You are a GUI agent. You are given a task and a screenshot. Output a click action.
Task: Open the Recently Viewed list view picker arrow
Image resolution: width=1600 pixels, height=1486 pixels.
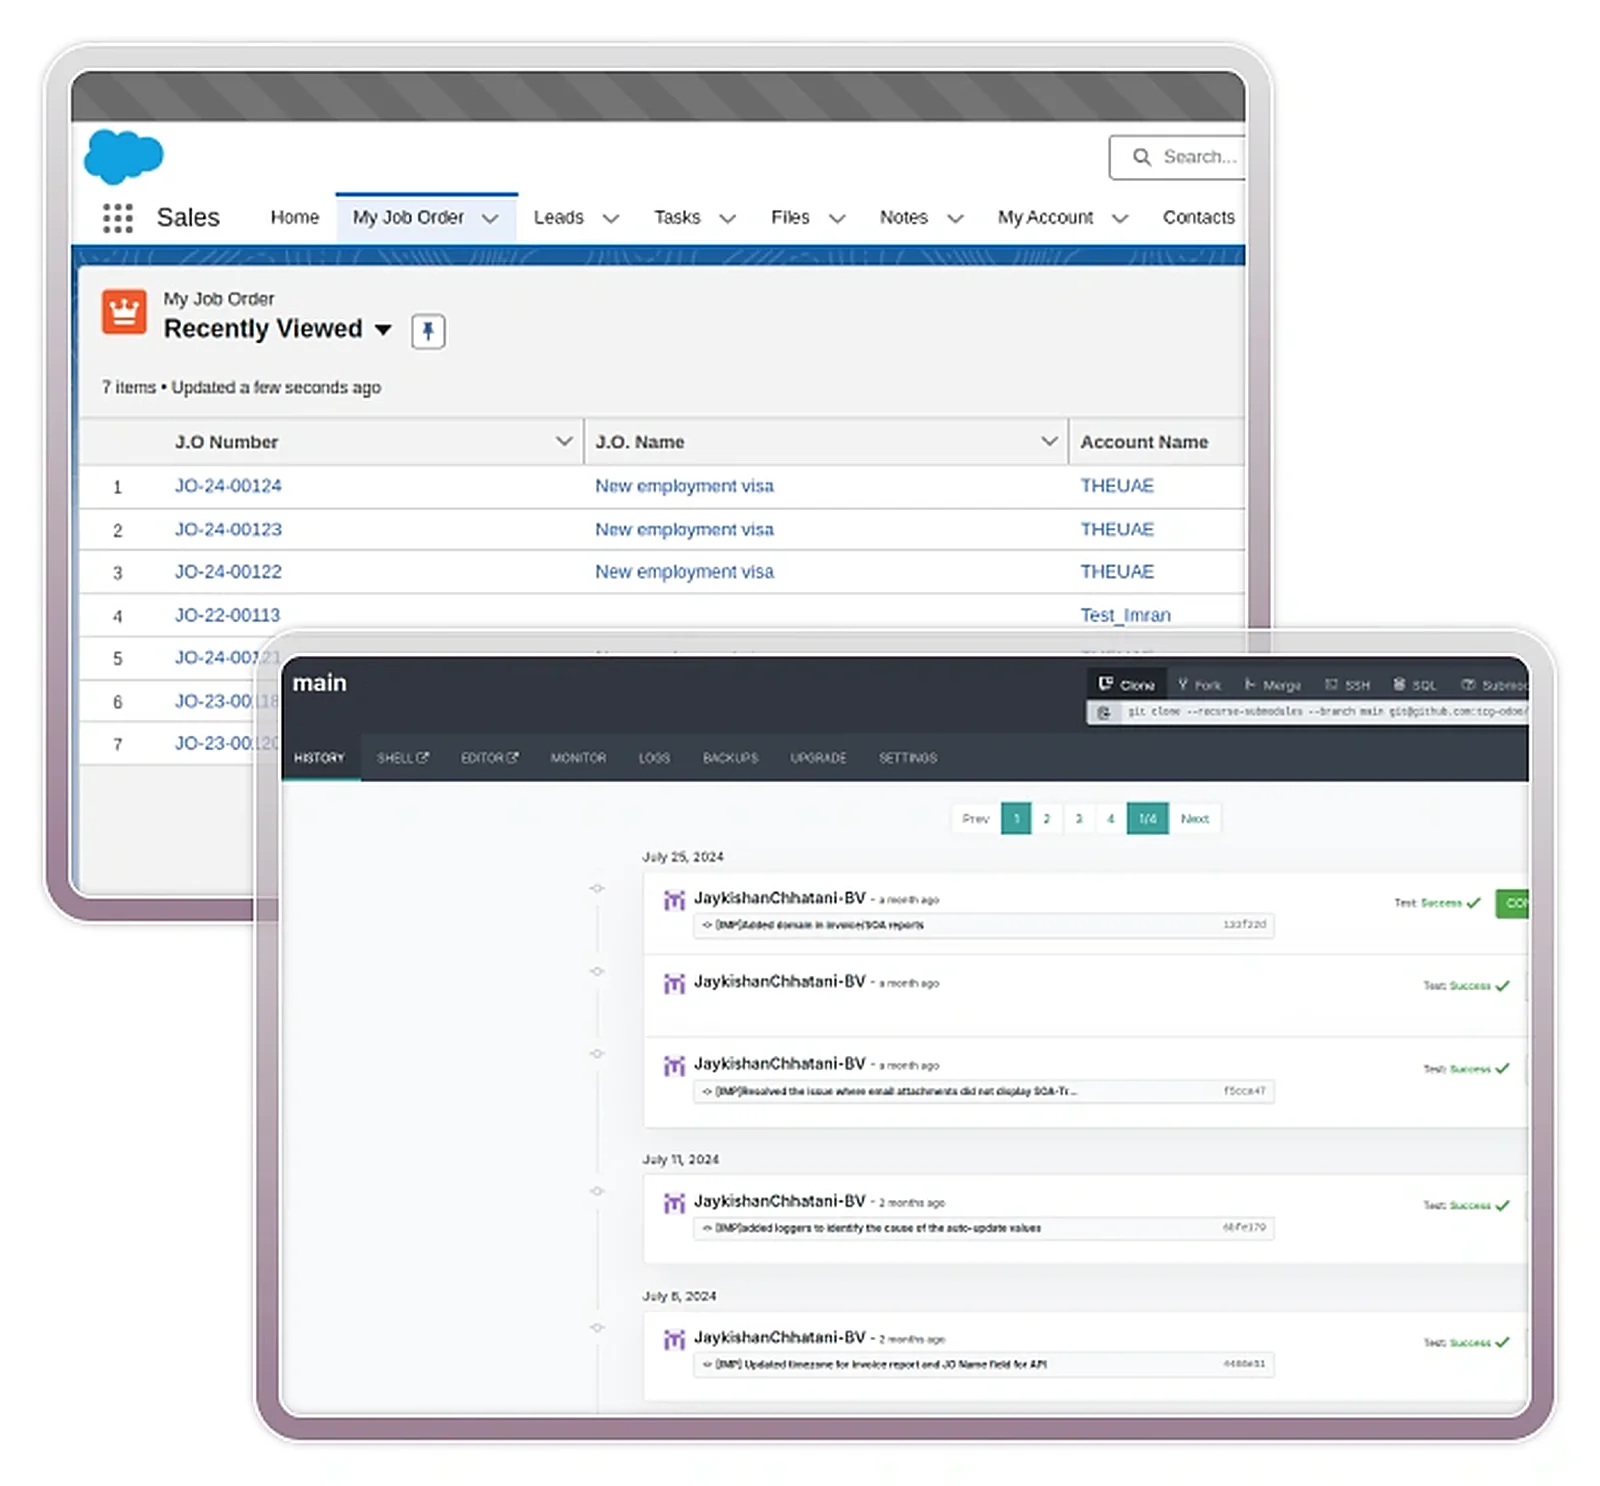(383, 330)
